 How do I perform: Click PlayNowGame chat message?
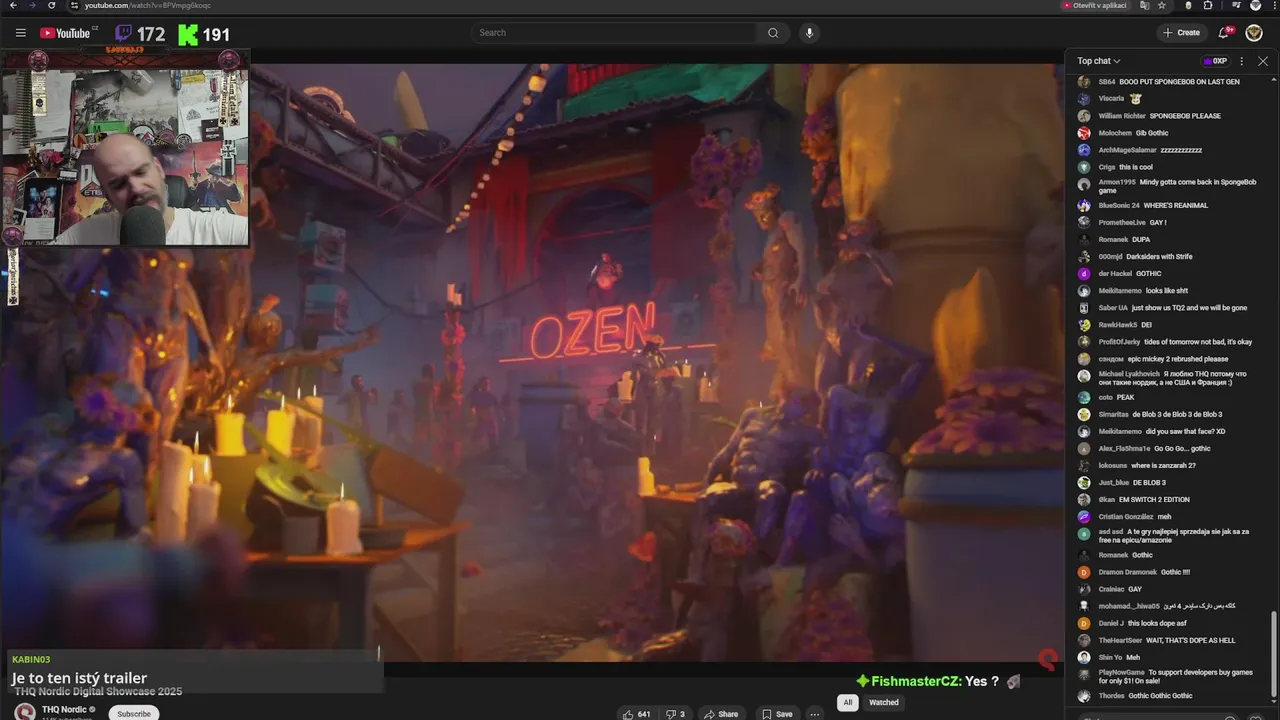(1176, 676)
